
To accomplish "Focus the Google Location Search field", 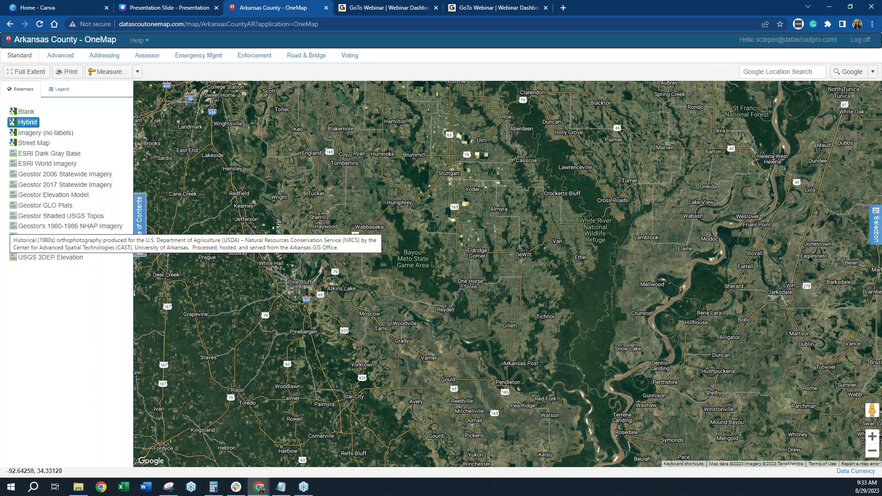I will pyautogui.click(x=782, y=71).
